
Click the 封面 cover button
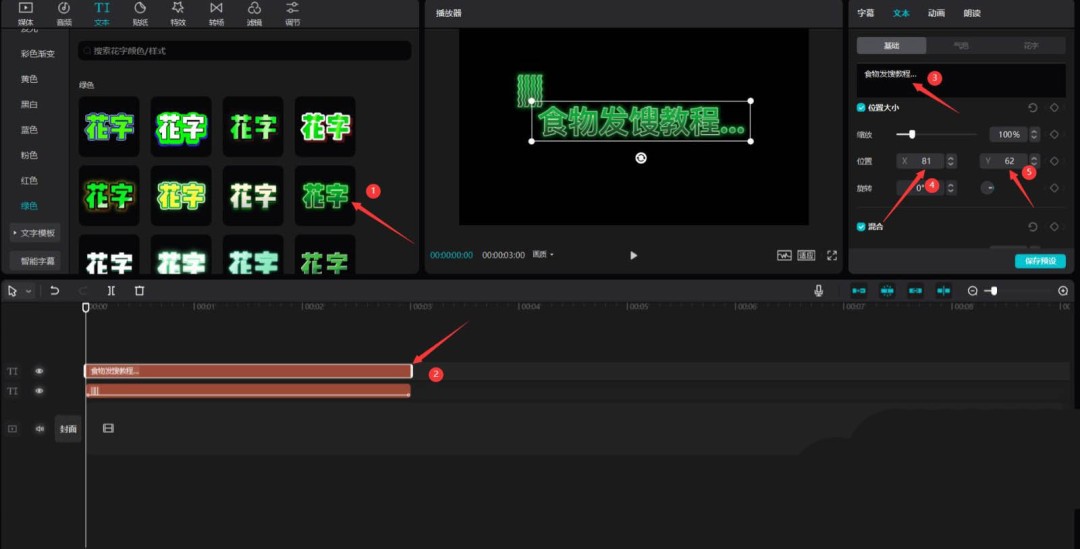point(68,428)
